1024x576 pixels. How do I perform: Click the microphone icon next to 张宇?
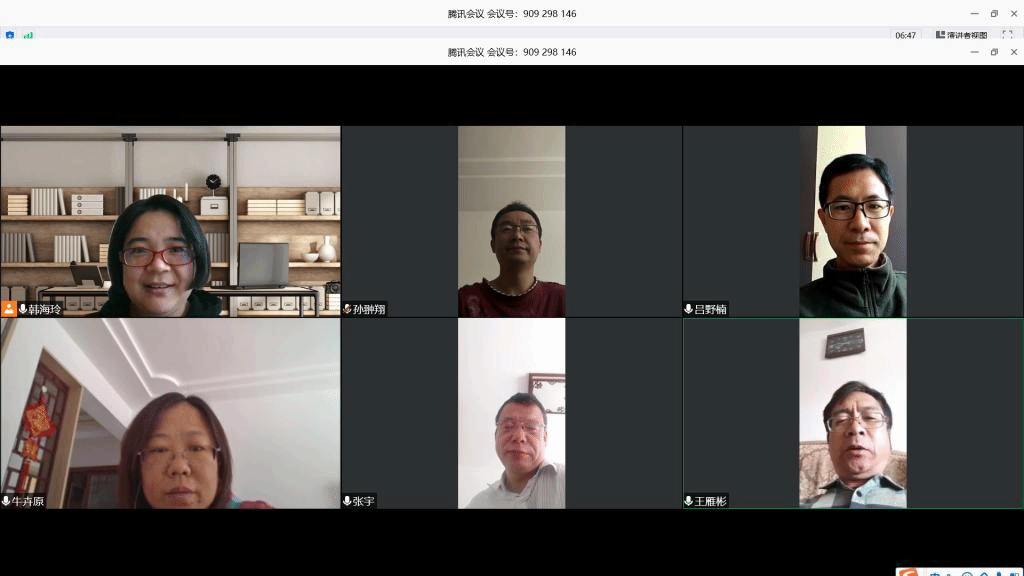[x=347, y=501]
